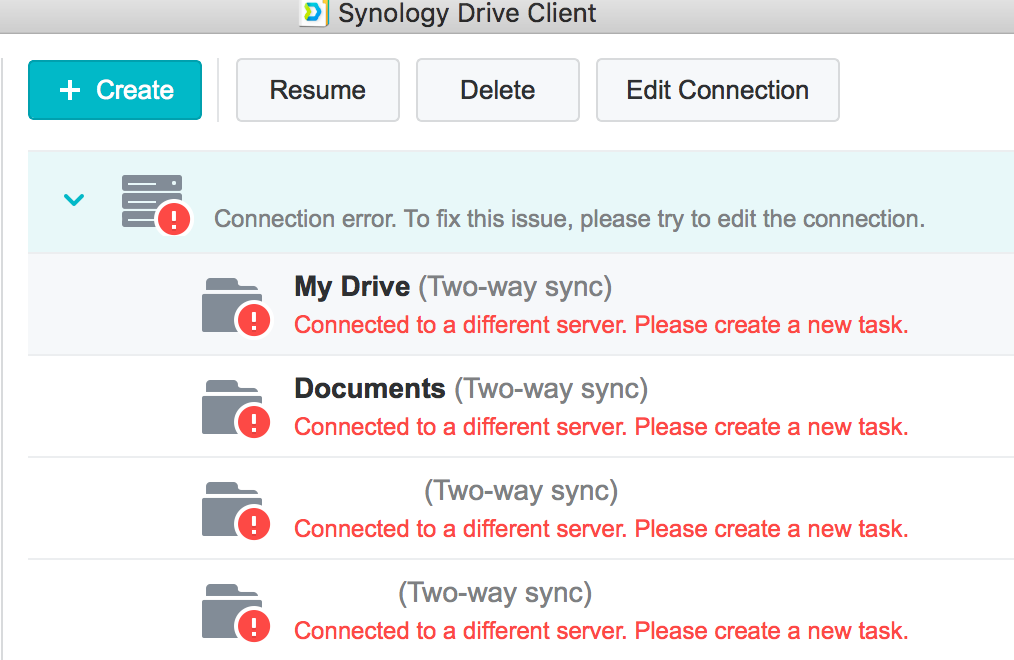Click the third task's folder icon
This screenshot has width=1014, height=660.
tap(233, 509)
